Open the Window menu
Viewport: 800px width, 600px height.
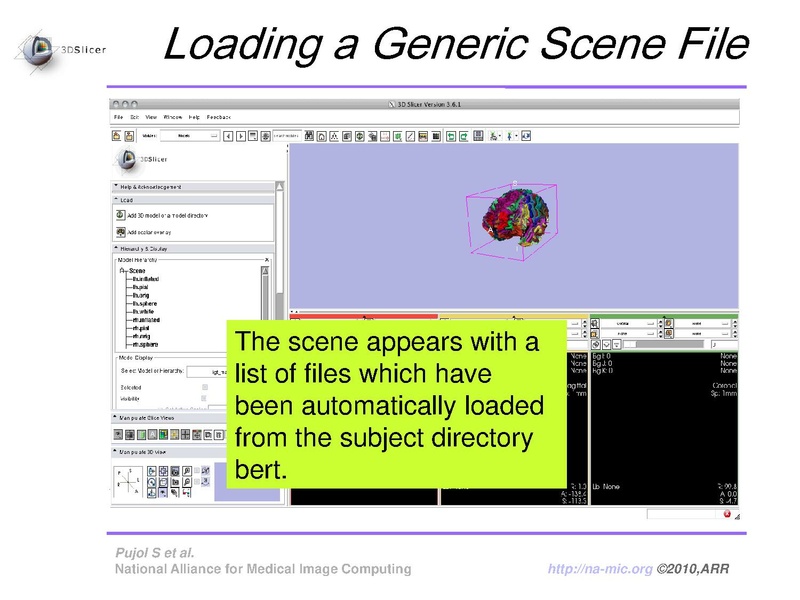(x=173, y=117)
